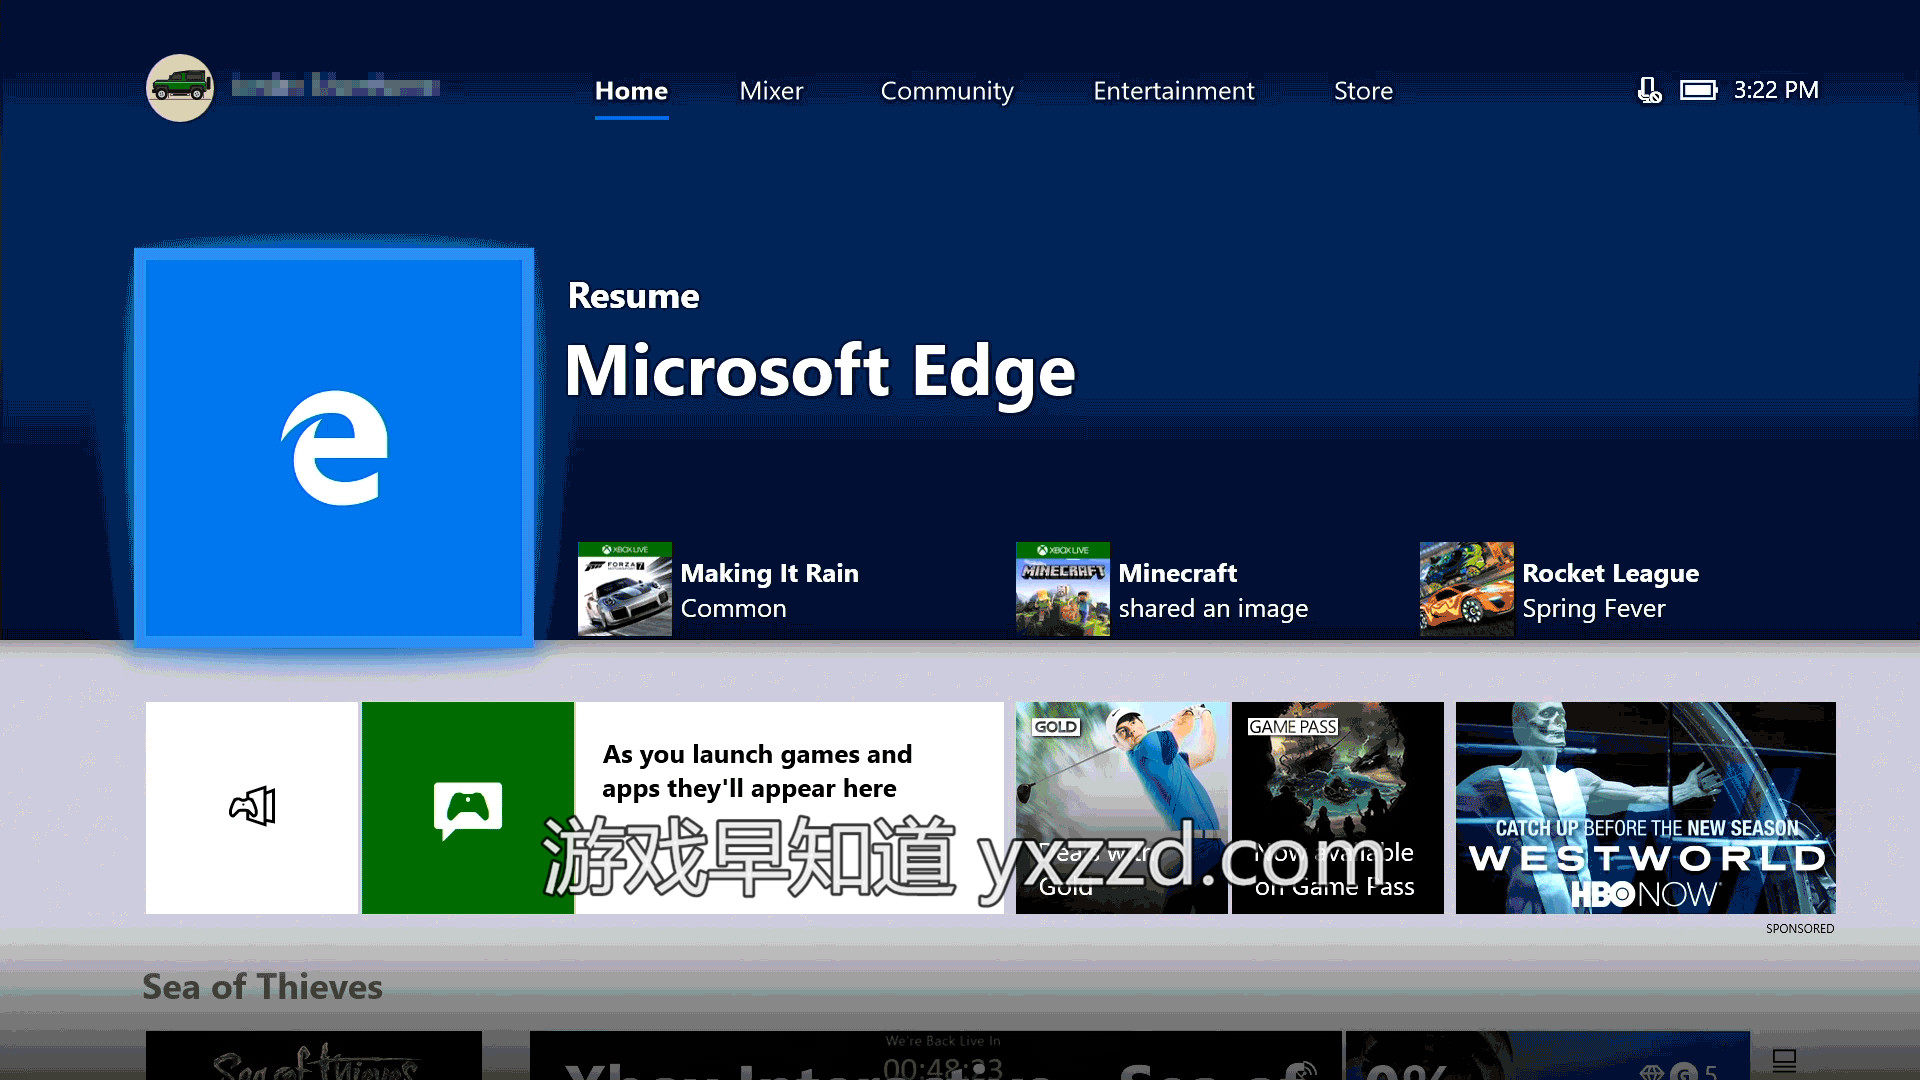Viewport: 1920px width, 1080px height.
Task: Click the user profile avatar picture
Action: pyautogui.click(x=180, y=88)
